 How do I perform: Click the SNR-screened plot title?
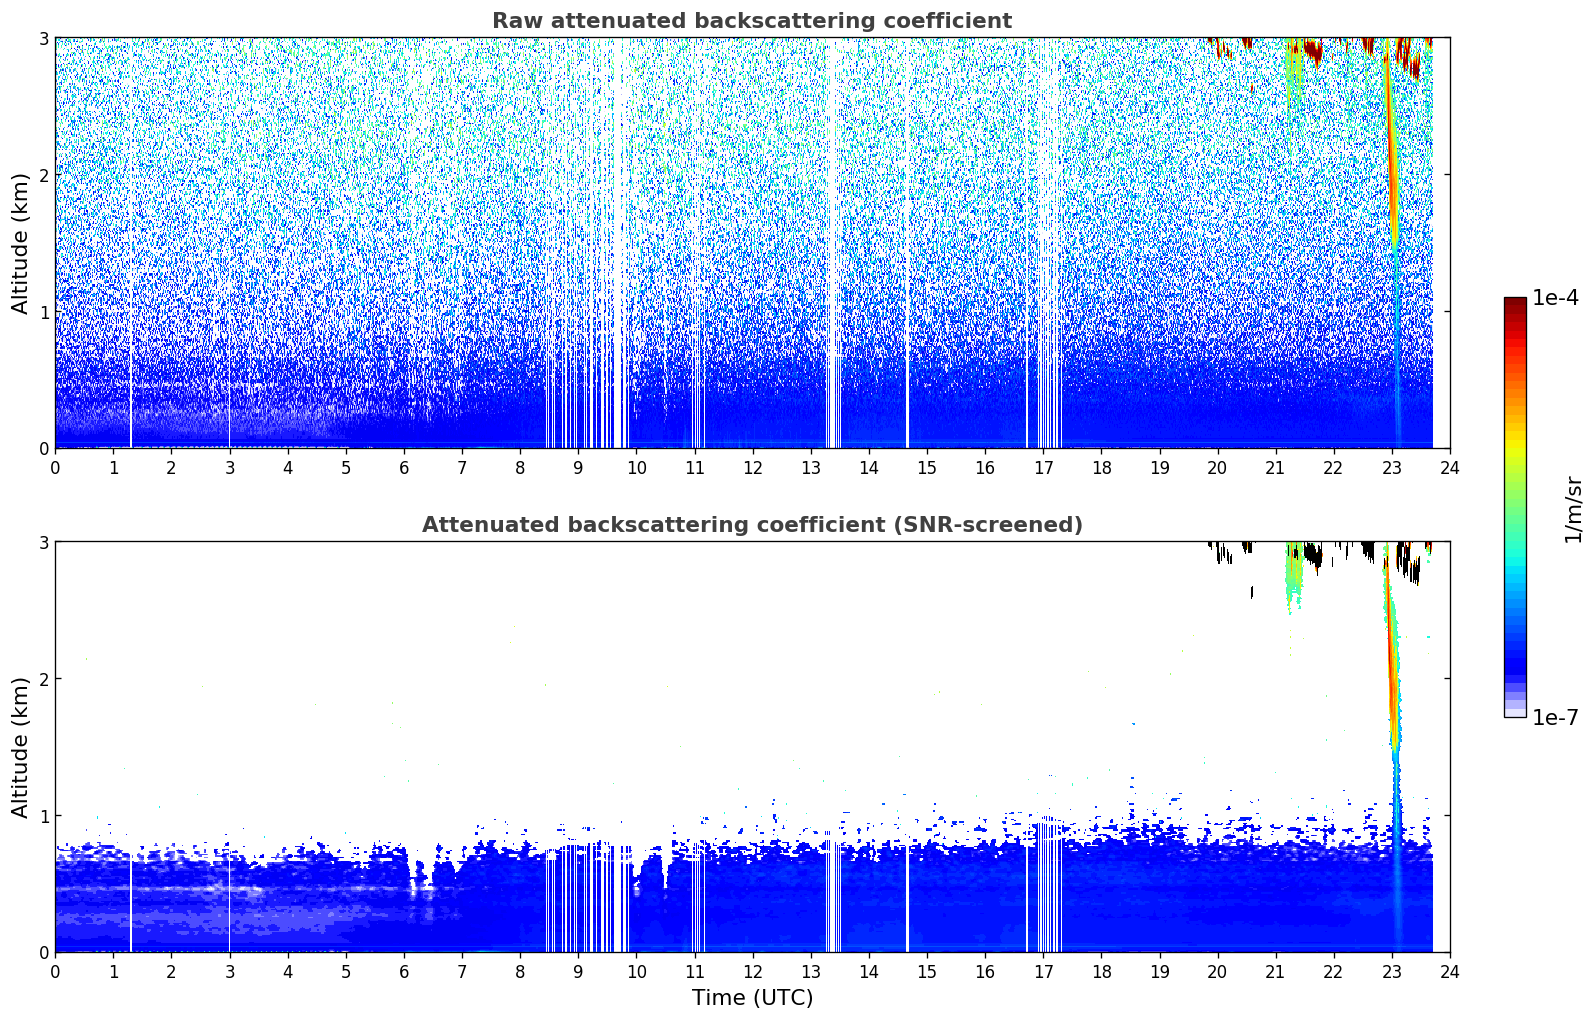tap(752, 525)
